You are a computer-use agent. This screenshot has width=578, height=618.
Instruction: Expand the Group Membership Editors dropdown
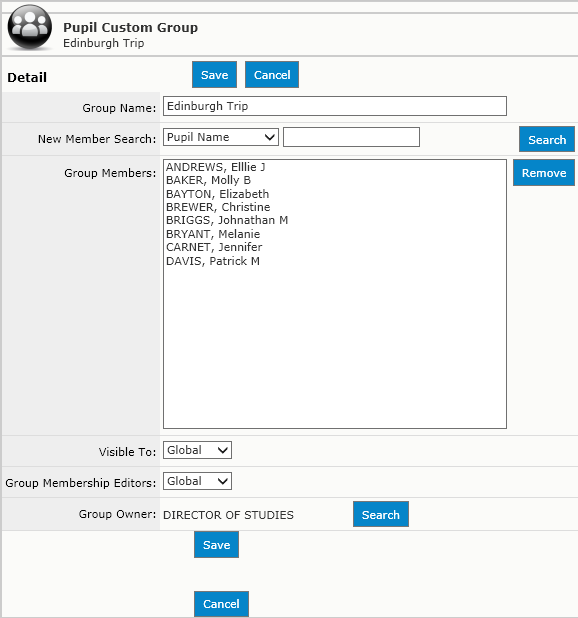point(197,481)
